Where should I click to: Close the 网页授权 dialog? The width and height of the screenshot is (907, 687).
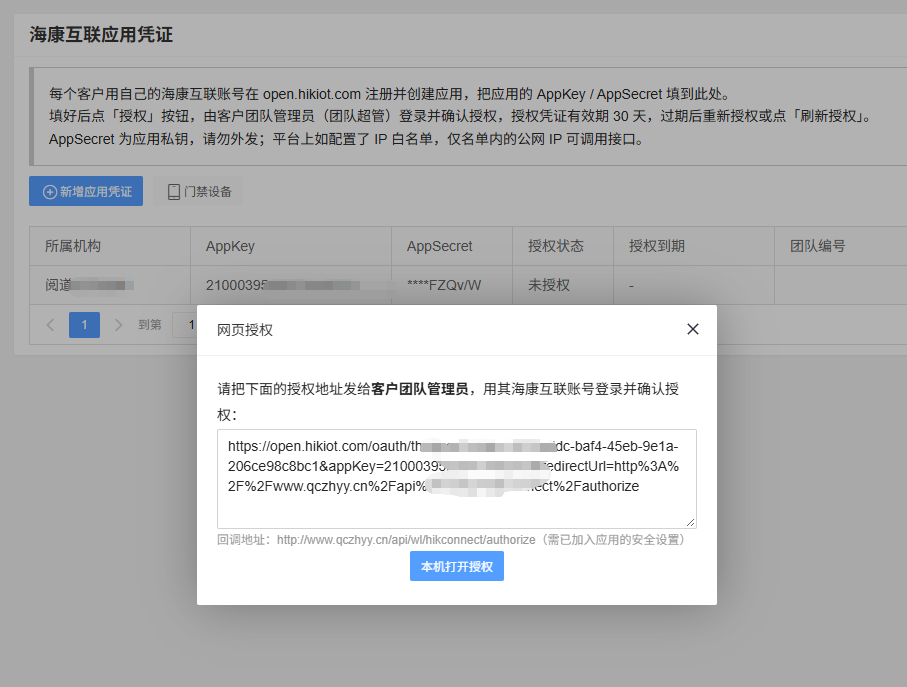(x=692, y=329)
